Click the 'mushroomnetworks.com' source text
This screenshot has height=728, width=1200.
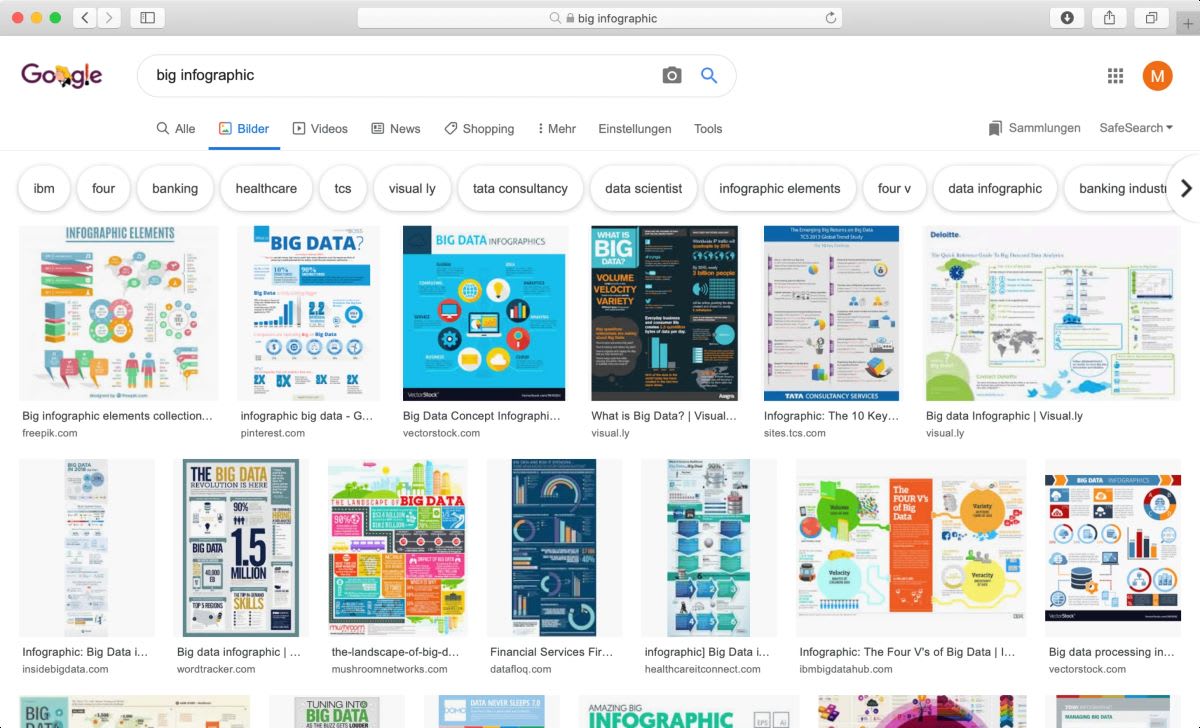point(390,669)
